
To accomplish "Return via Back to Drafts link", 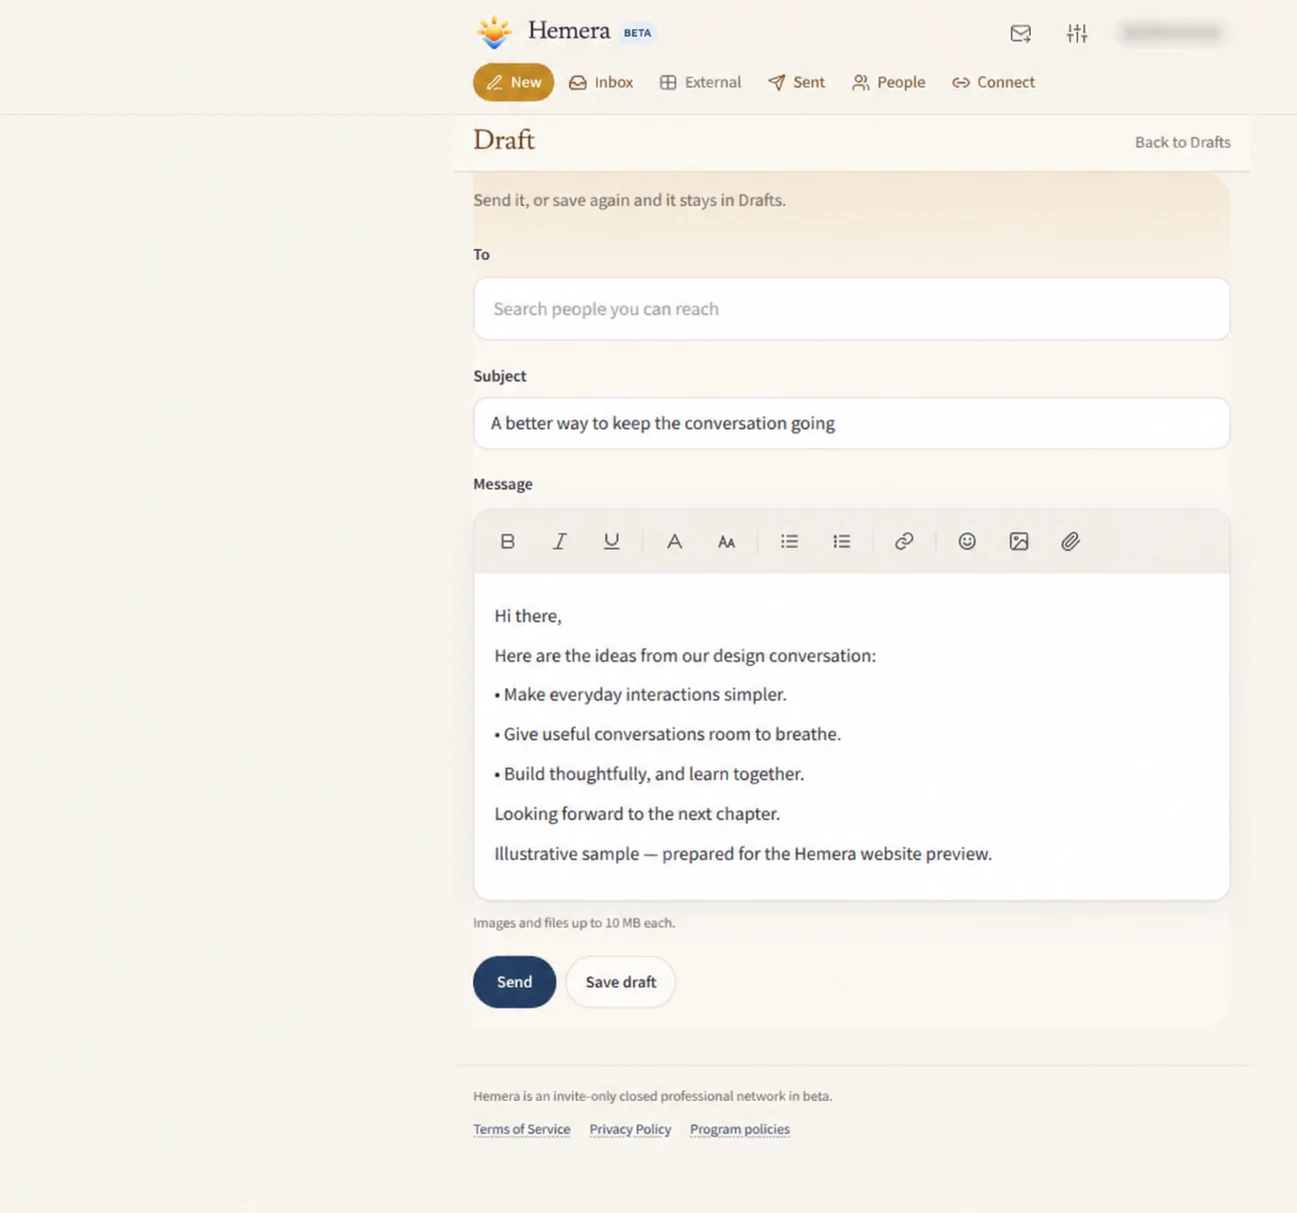I will [1183, 142].
